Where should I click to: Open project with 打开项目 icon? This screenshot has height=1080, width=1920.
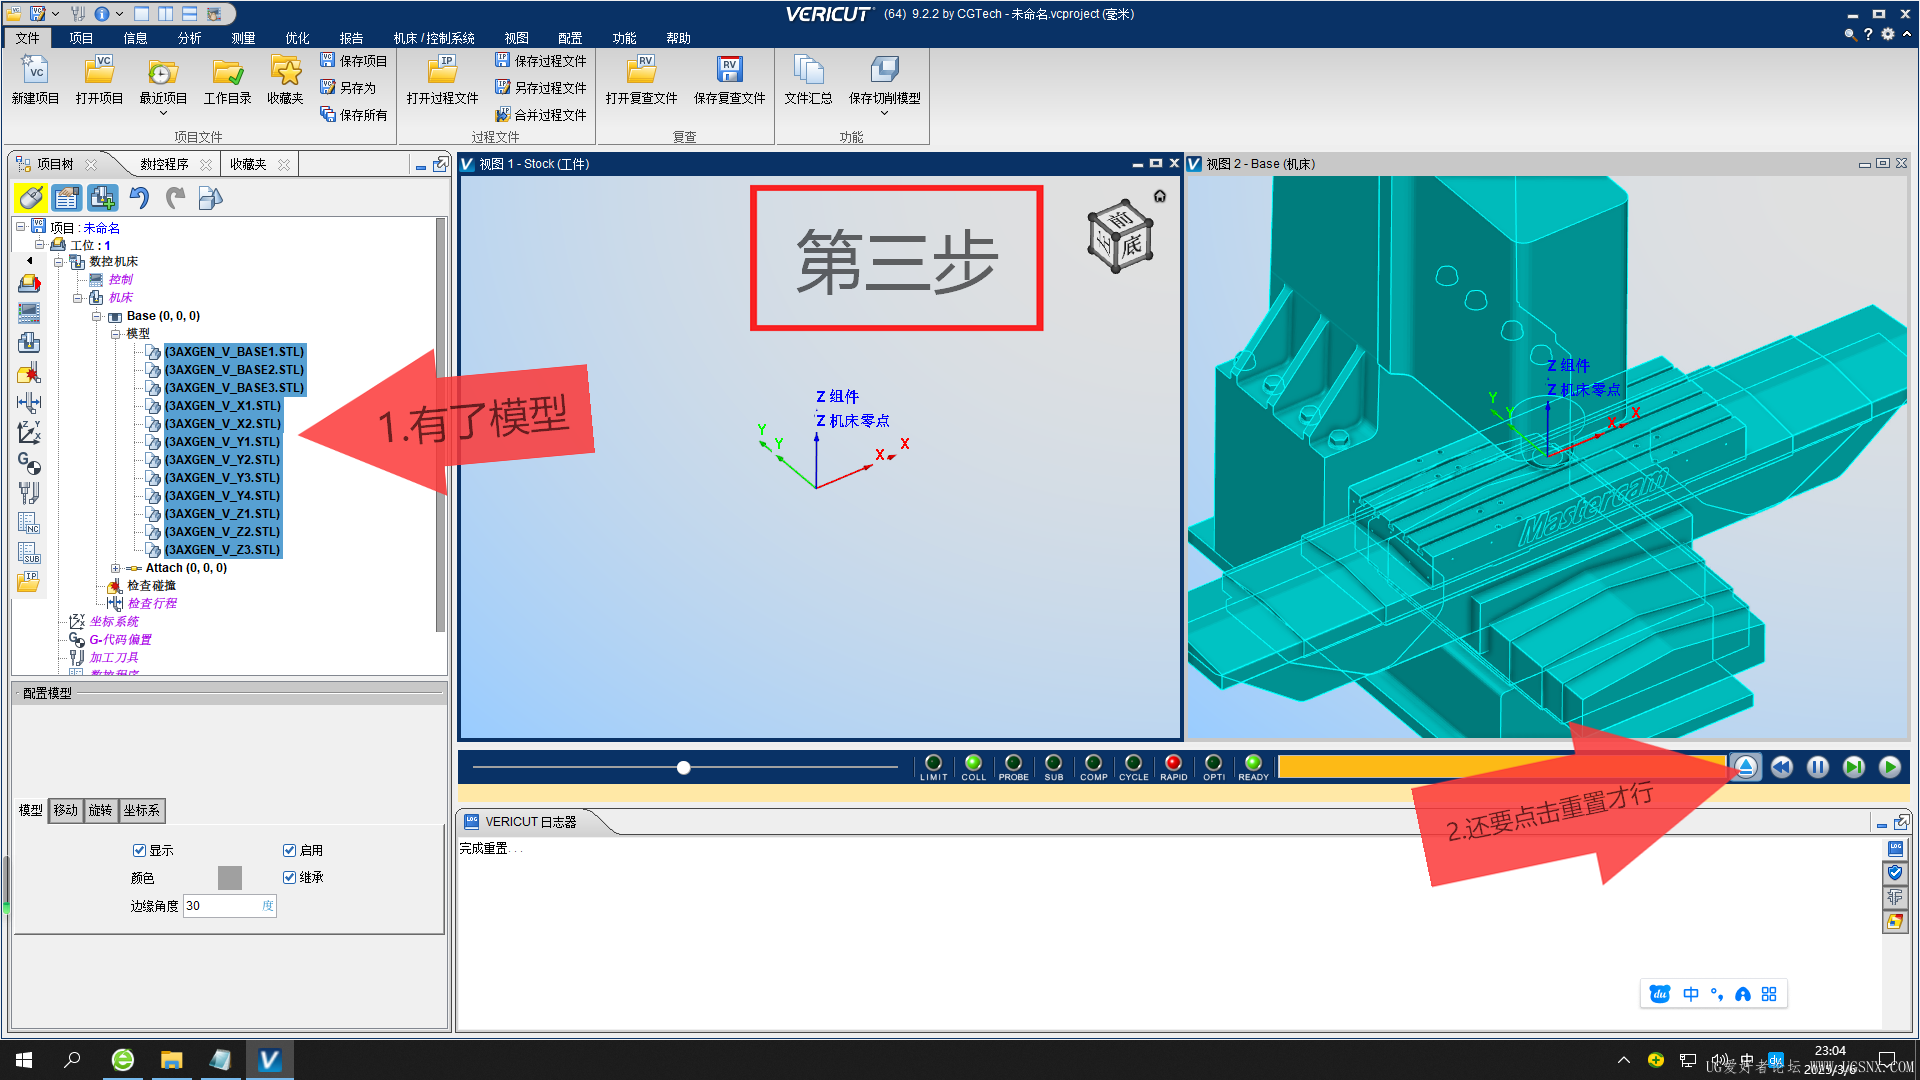[x=99, y=72]
